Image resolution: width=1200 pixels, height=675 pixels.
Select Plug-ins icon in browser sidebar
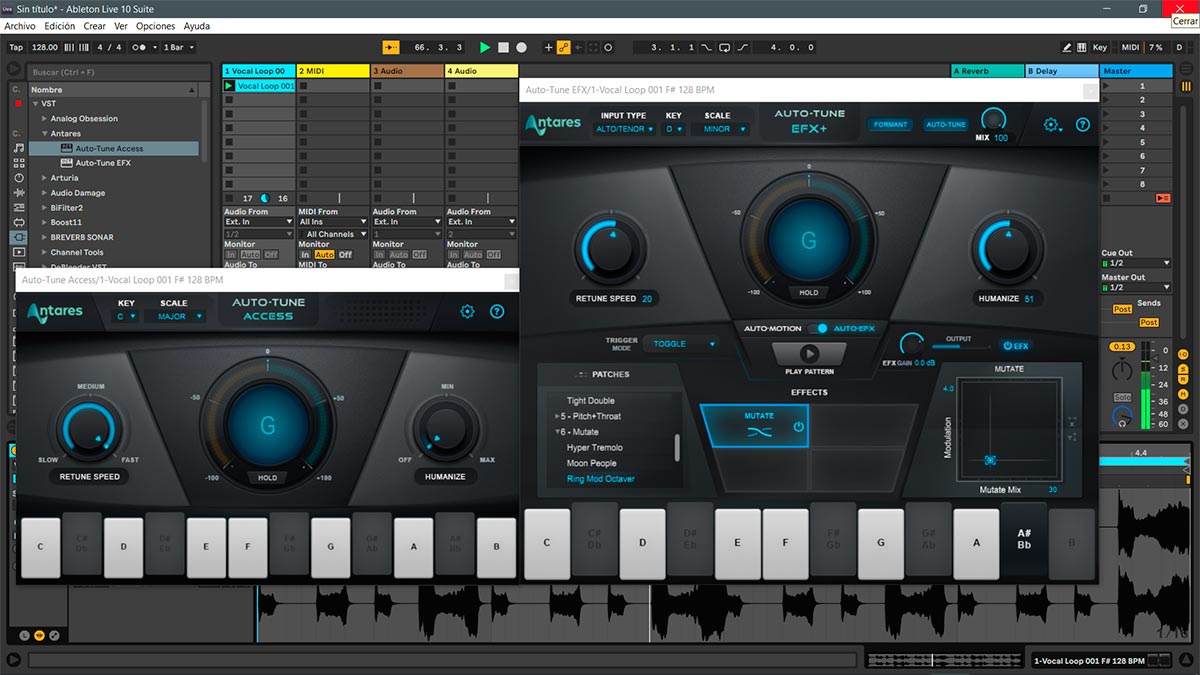[x=18, y=237]
